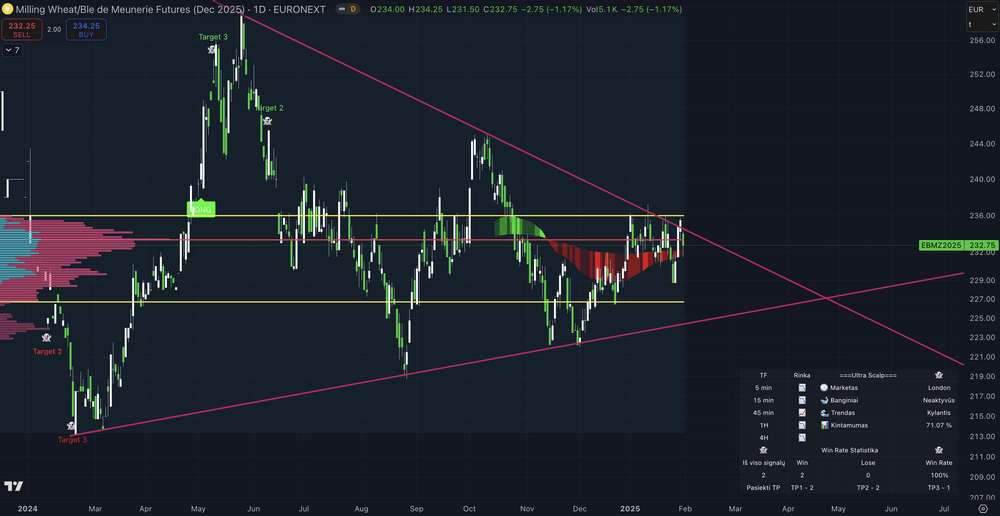
Task: Click the red Target 2 label near February
Action: click(47, 351)
